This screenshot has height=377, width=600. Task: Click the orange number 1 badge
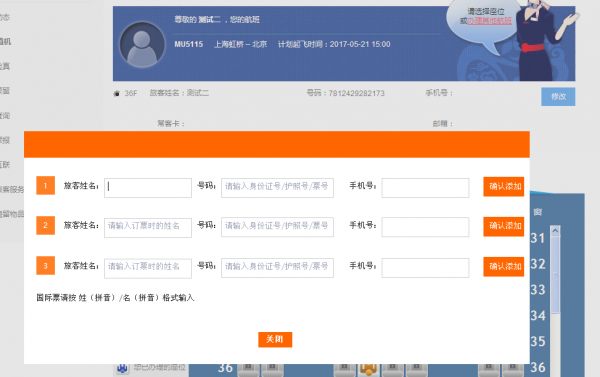point(46,186)
